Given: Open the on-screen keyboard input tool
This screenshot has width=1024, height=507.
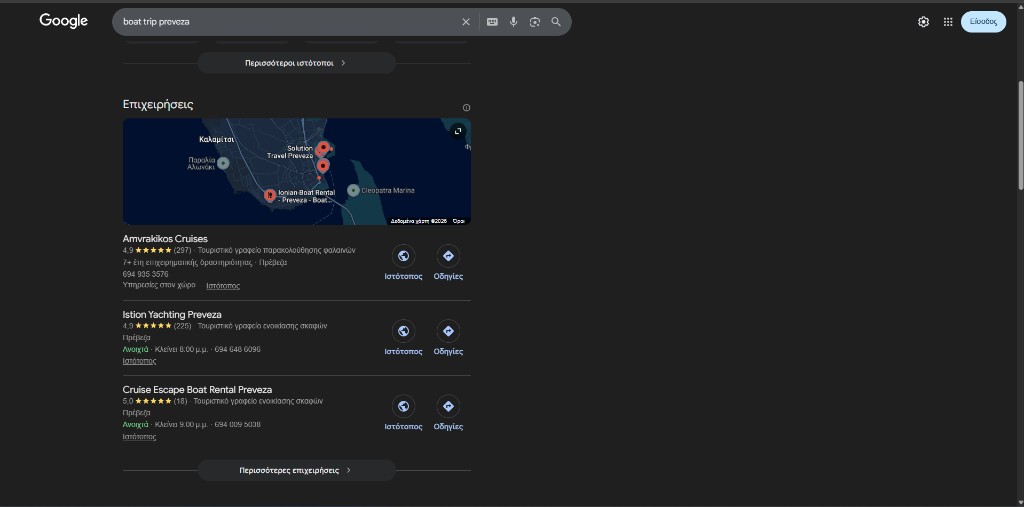Looking at the screenshot, I should coord(492,22).
